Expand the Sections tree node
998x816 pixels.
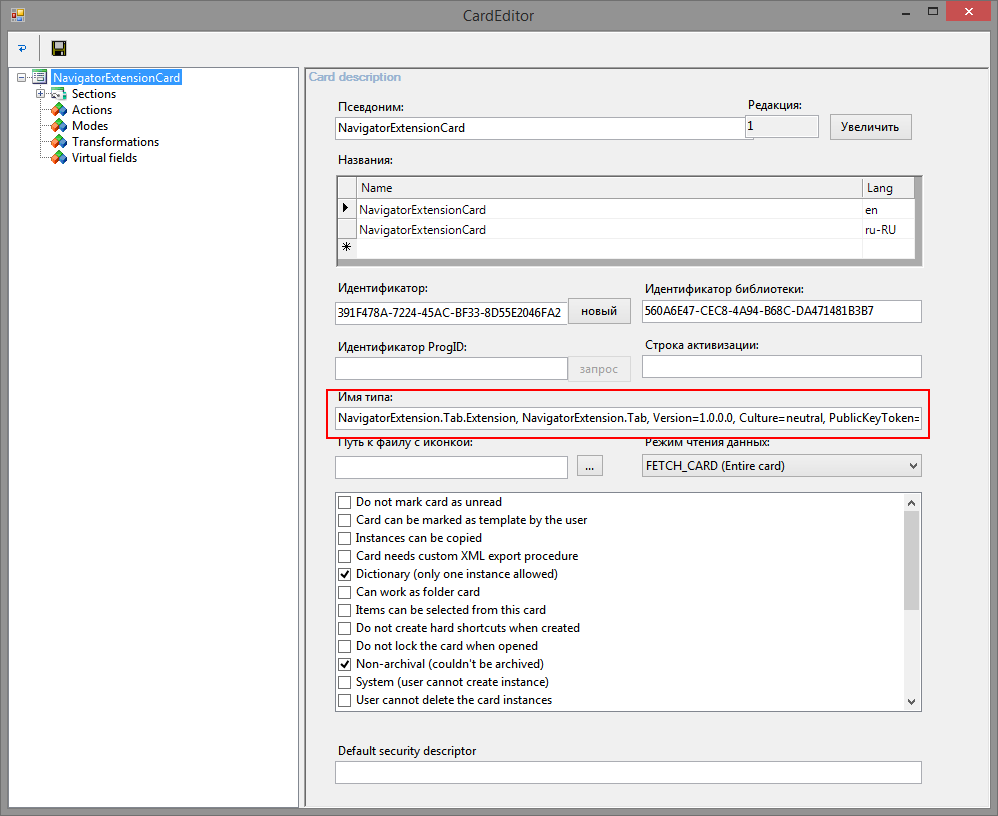tap(41, 94)
